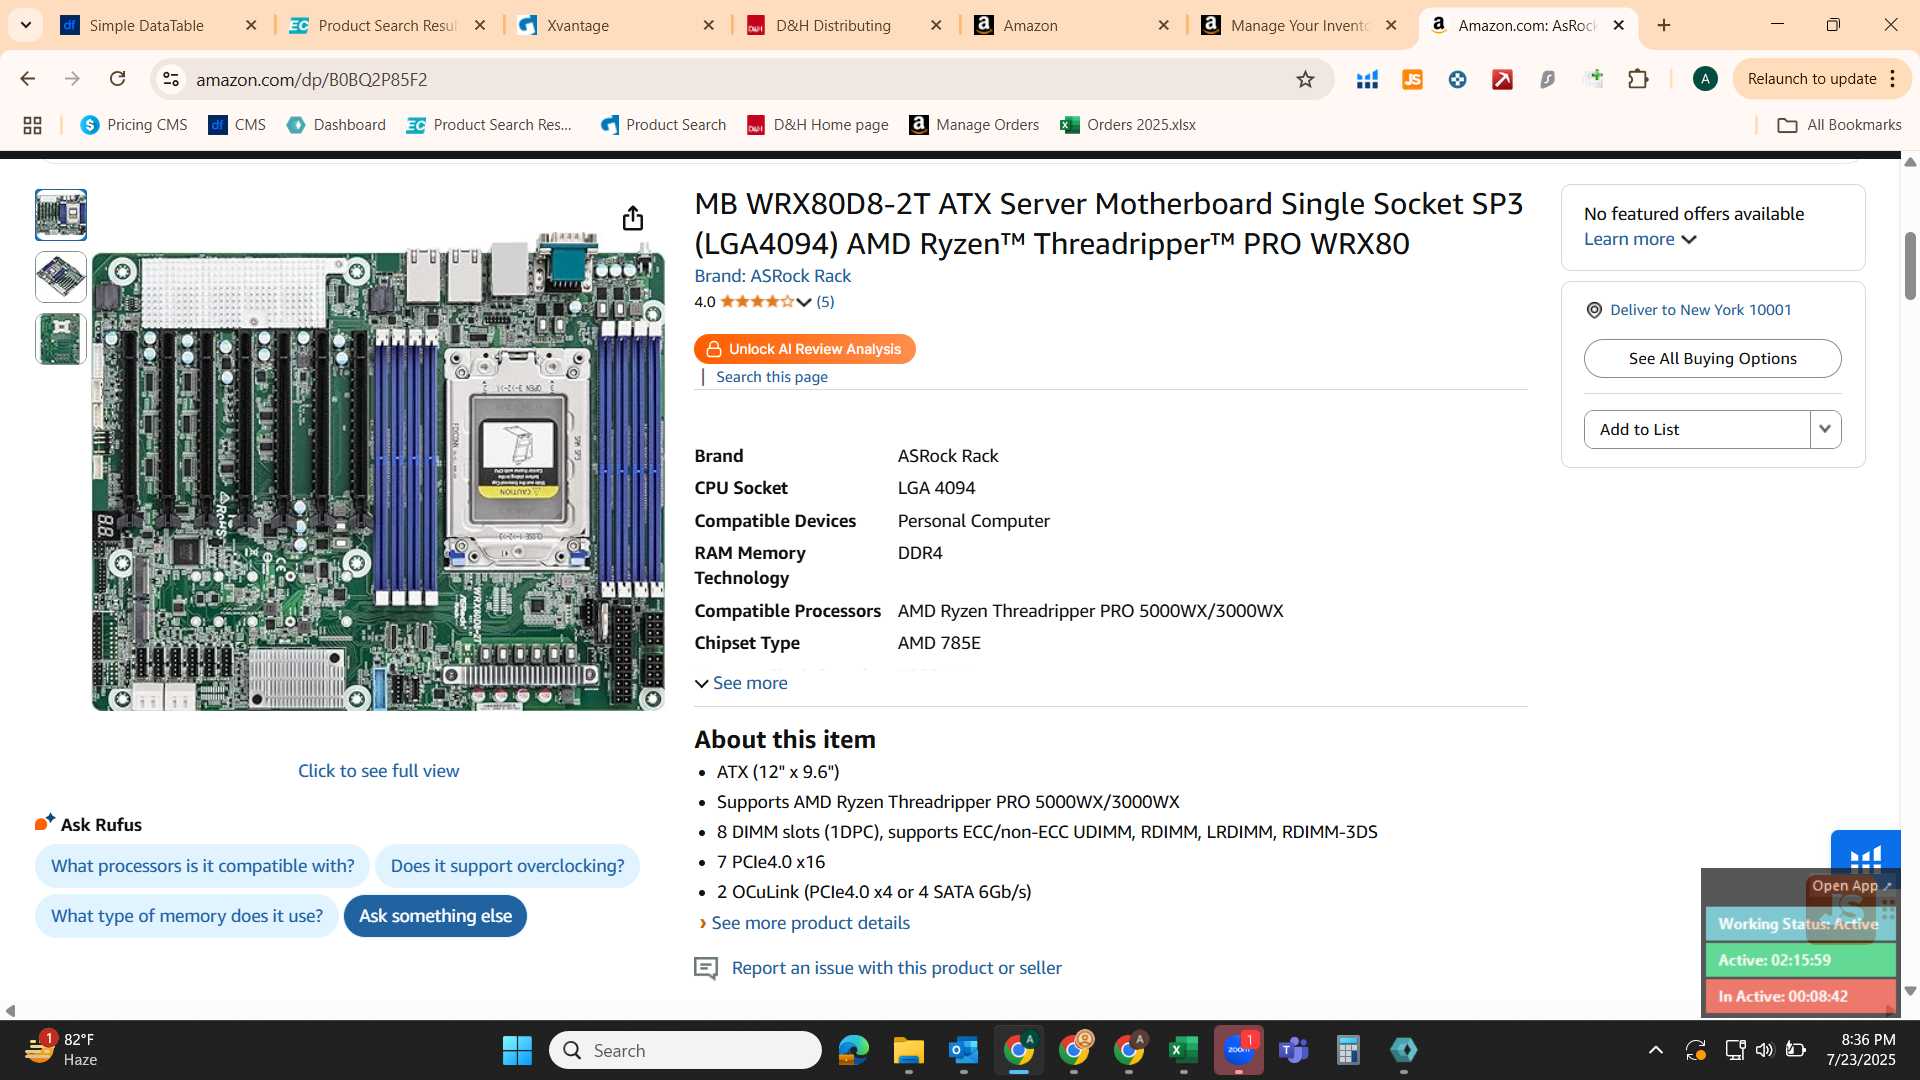Expand the Learn more offers chevron
The height and width of the screenshot is (1080, 1920).
click(1689, 240)
